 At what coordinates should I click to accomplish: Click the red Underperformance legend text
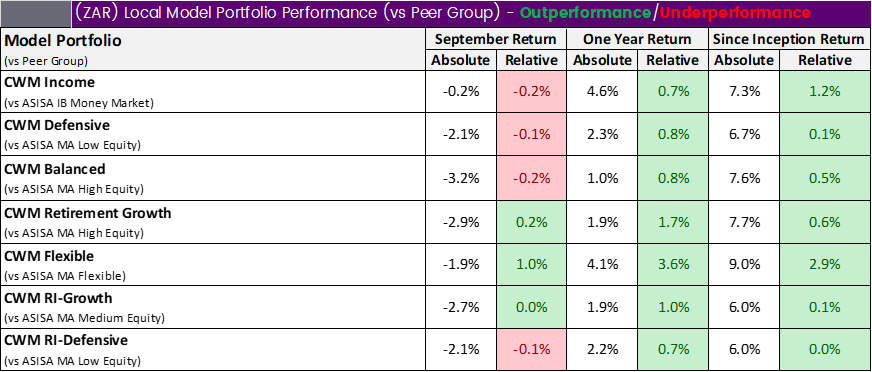pyautogui.click(x=735, y=13)
